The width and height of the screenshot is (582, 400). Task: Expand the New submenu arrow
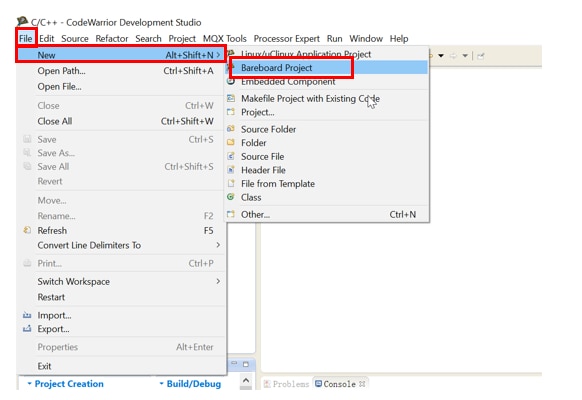point(218,55)
